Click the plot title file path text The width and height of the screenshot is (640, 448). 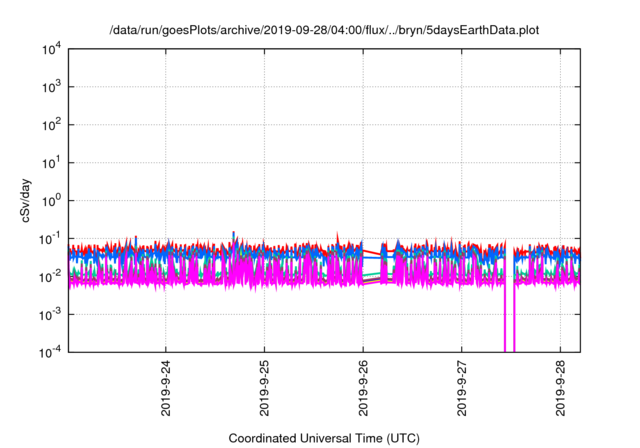(324, 30)
